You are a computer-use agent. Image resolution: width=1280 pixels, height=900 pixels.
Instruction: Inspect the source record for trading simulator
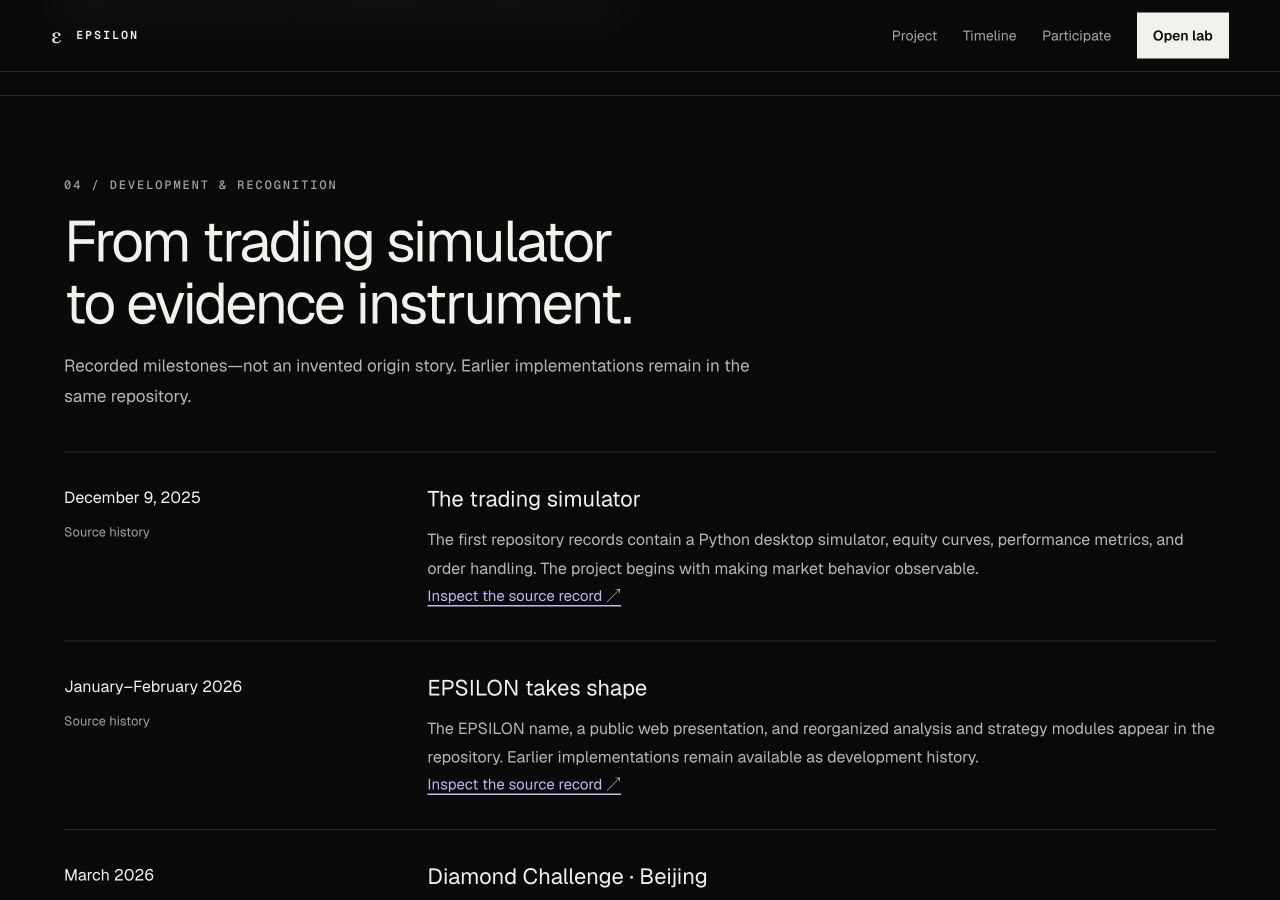click(524, 596)
